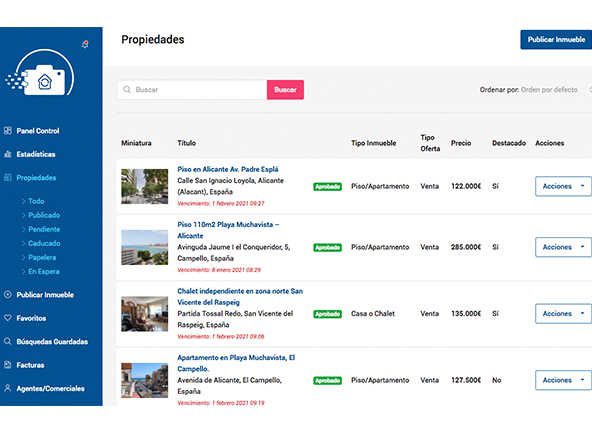Viewport: 592px width, 444px height.
Task: Open the Piso 110m2 Playa Muchavista link
Action: pyautogui.click(x=228, y=230)
